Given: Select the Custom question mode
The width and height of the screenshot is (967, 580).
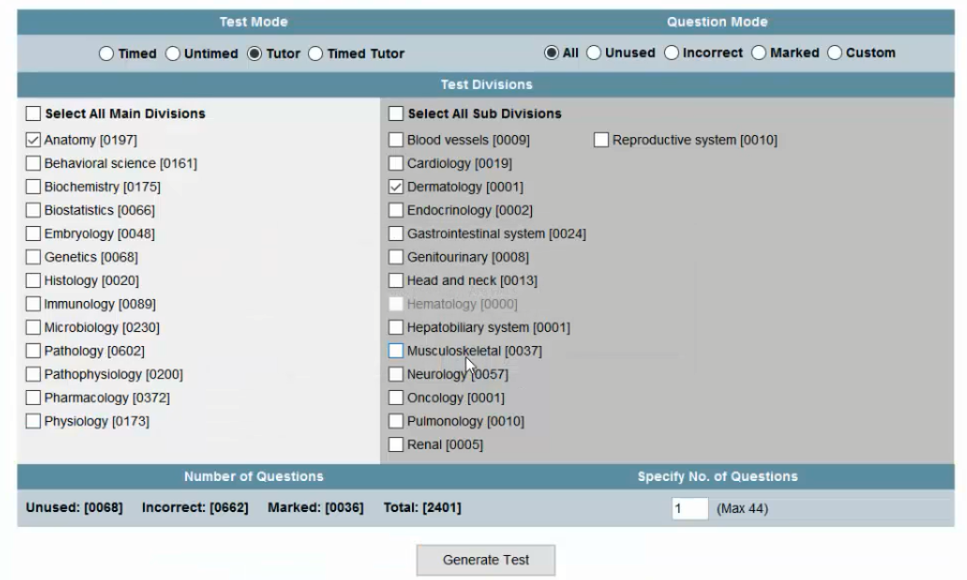Looking at the screenshot, I should 834,53.
